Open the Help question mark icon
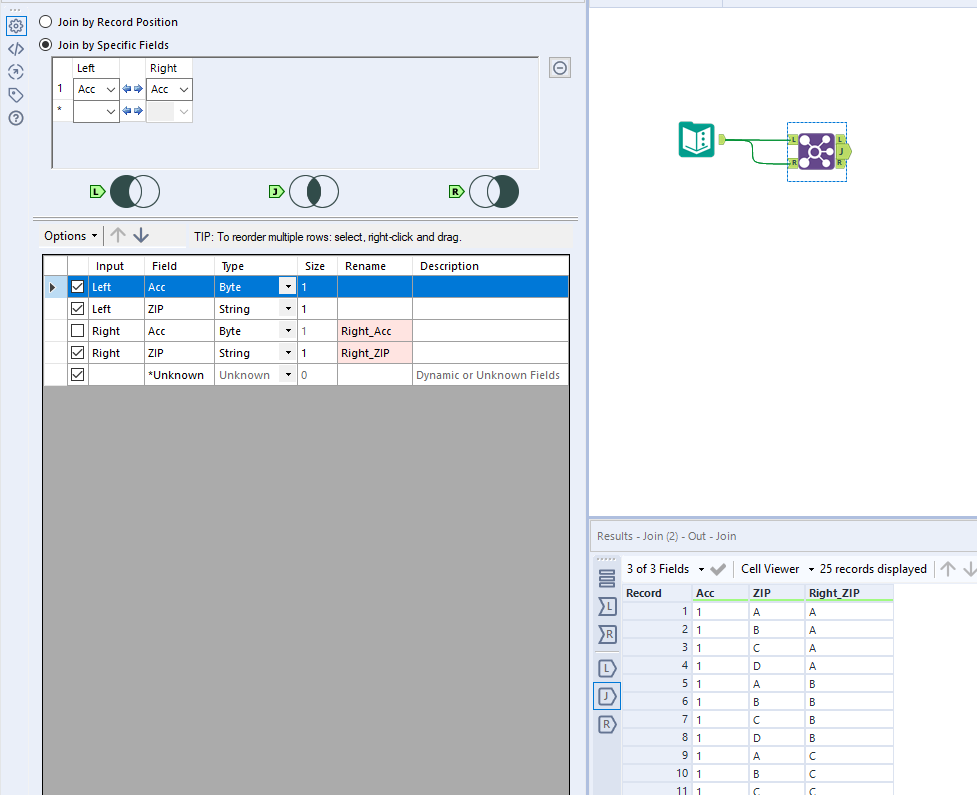Viewport: 977px width, 795px height. point(15,118)
